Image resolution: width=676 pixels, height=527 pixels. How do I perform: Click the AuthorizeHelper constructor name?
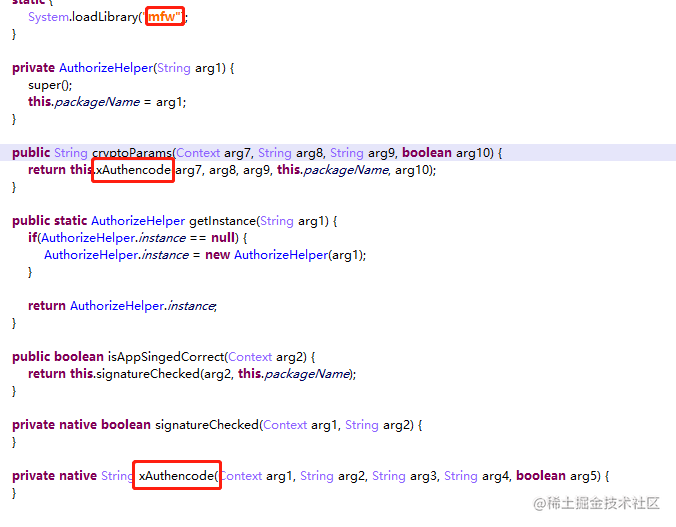(106, 68)
